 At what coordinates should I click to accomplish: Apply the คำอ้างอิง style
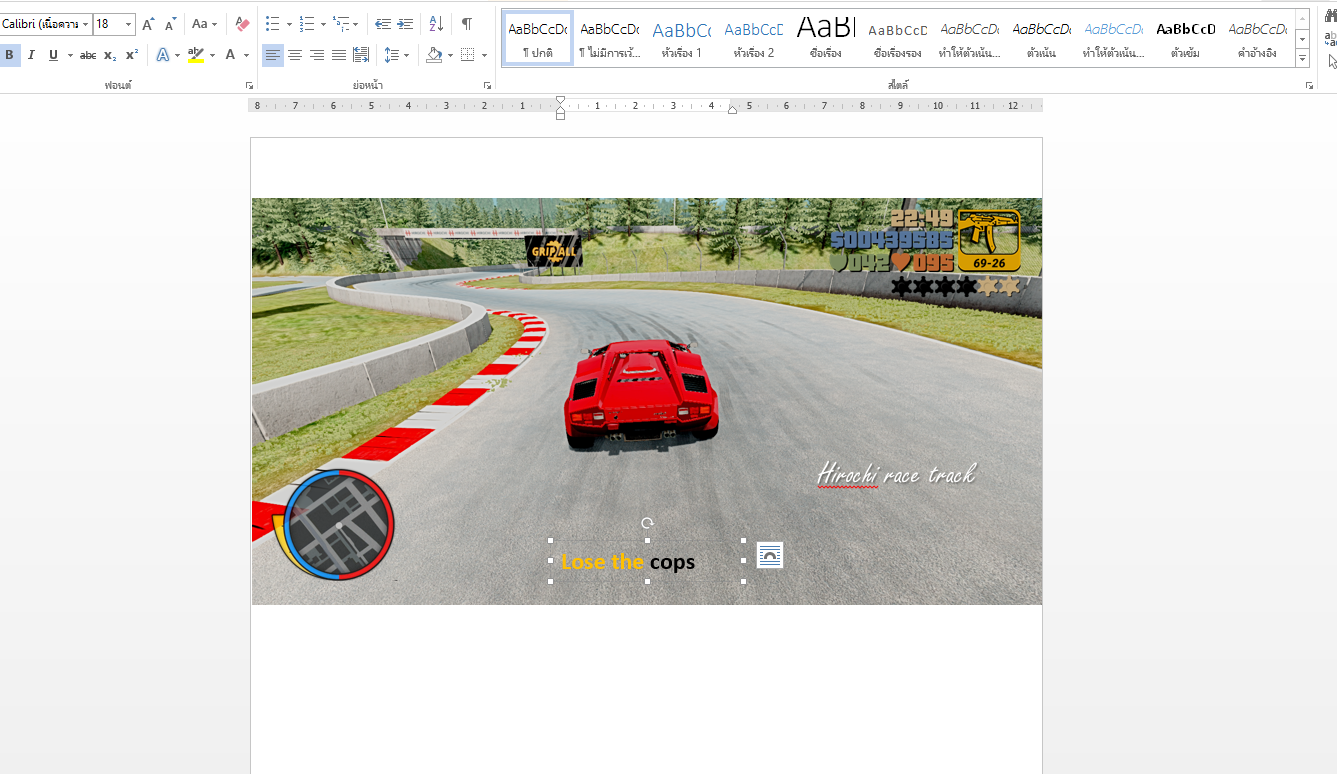point(1258,39)
